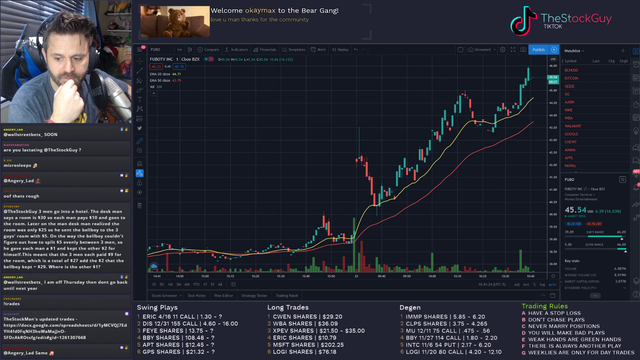Image resolution: width=640 pixels, height=360 pixels.
Task: Start bar Replay mode
Action: point(340,49)
